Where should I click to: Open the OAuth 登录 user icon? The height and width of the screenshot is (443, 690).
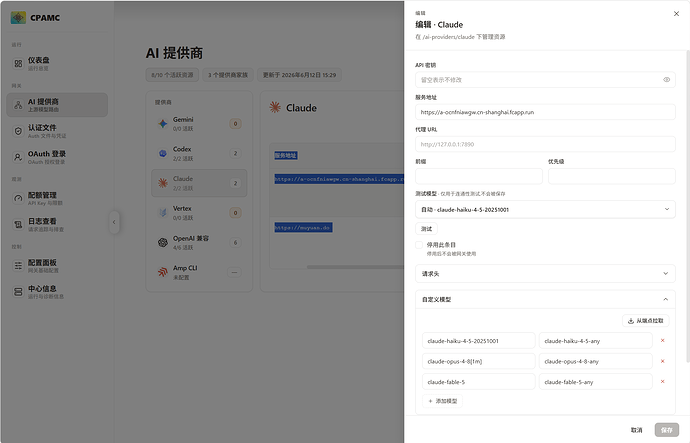pos(18,157)
